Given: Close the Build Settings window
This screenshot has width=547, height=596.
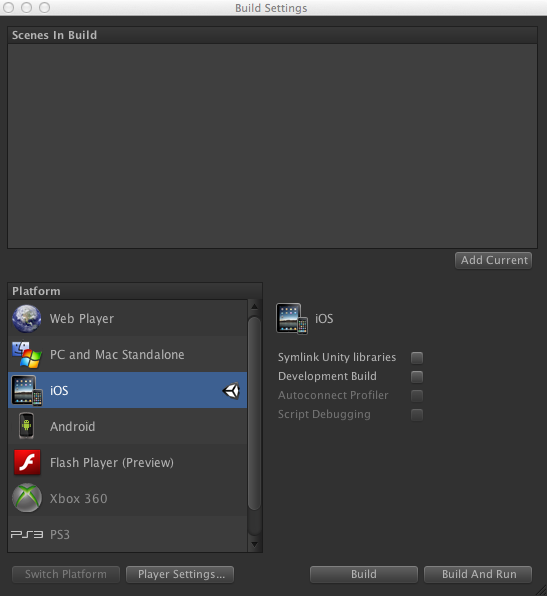Looking at the screenshot, I should (x=8, y=7).
